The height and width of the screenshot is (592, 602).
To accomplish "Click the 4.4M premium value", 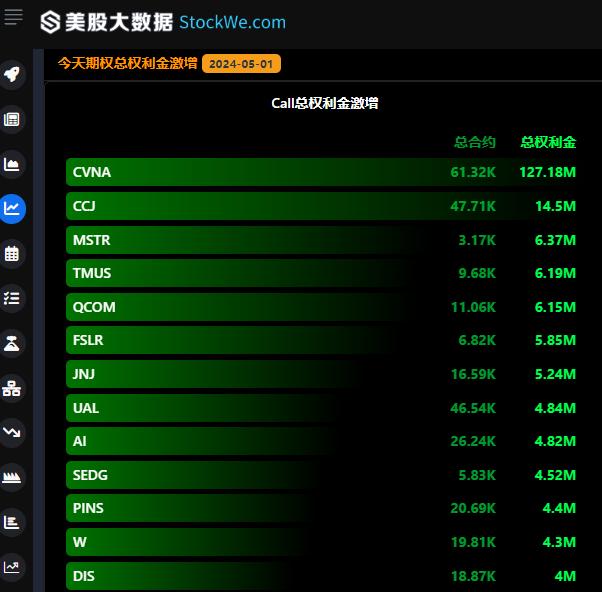I will click(x=559, y=508).
